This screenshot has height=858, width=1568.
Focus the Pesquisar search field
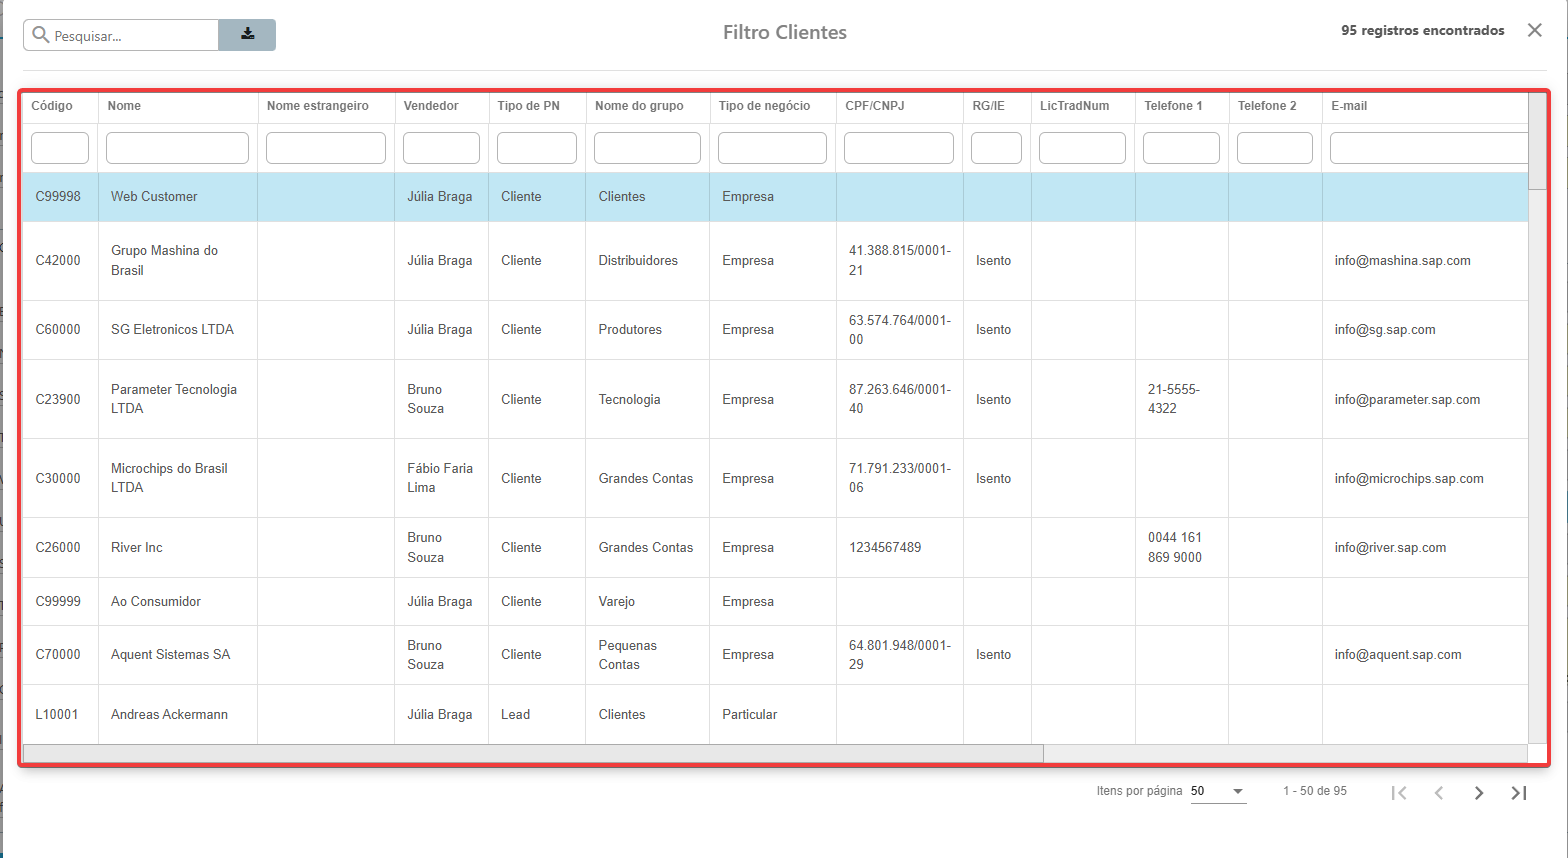pyautogui.click(x=130, y=36)
